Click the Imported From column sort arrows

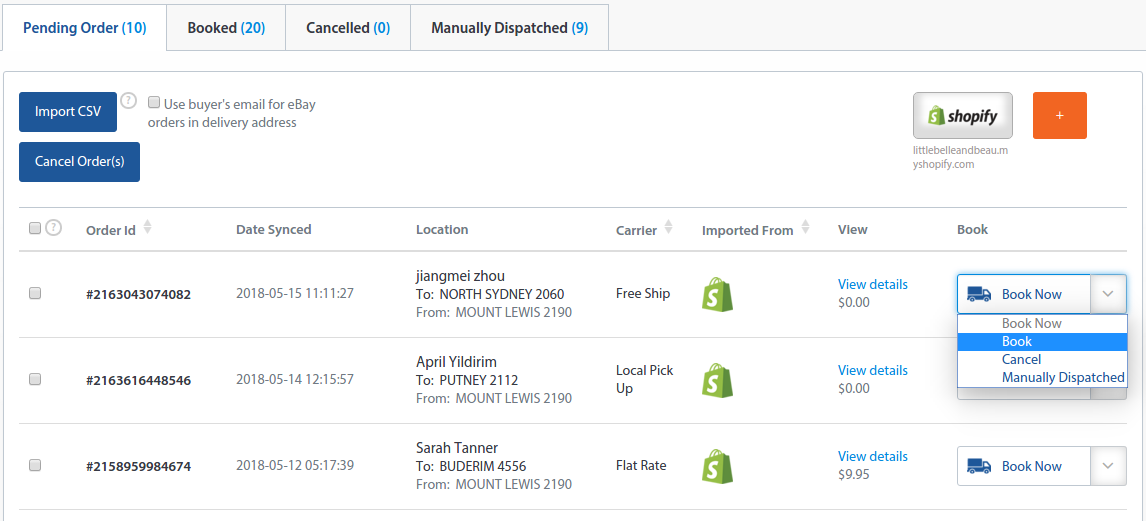click(805, 228)
